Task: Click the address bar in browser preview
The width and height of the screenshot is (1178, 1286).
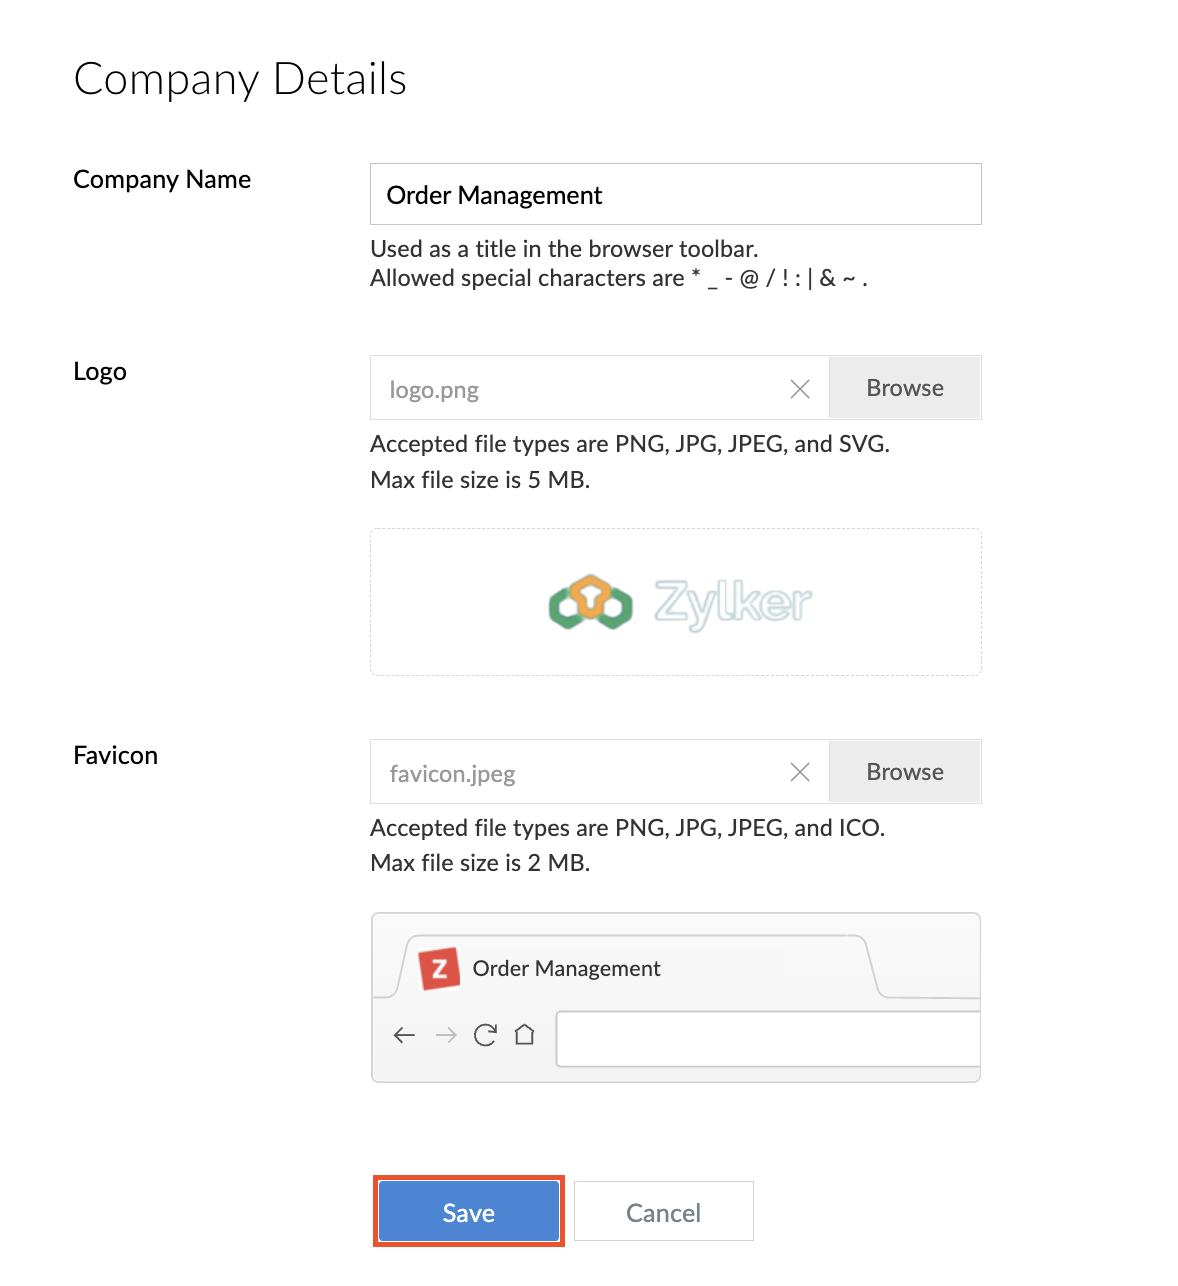Action: pos(767,1039)
